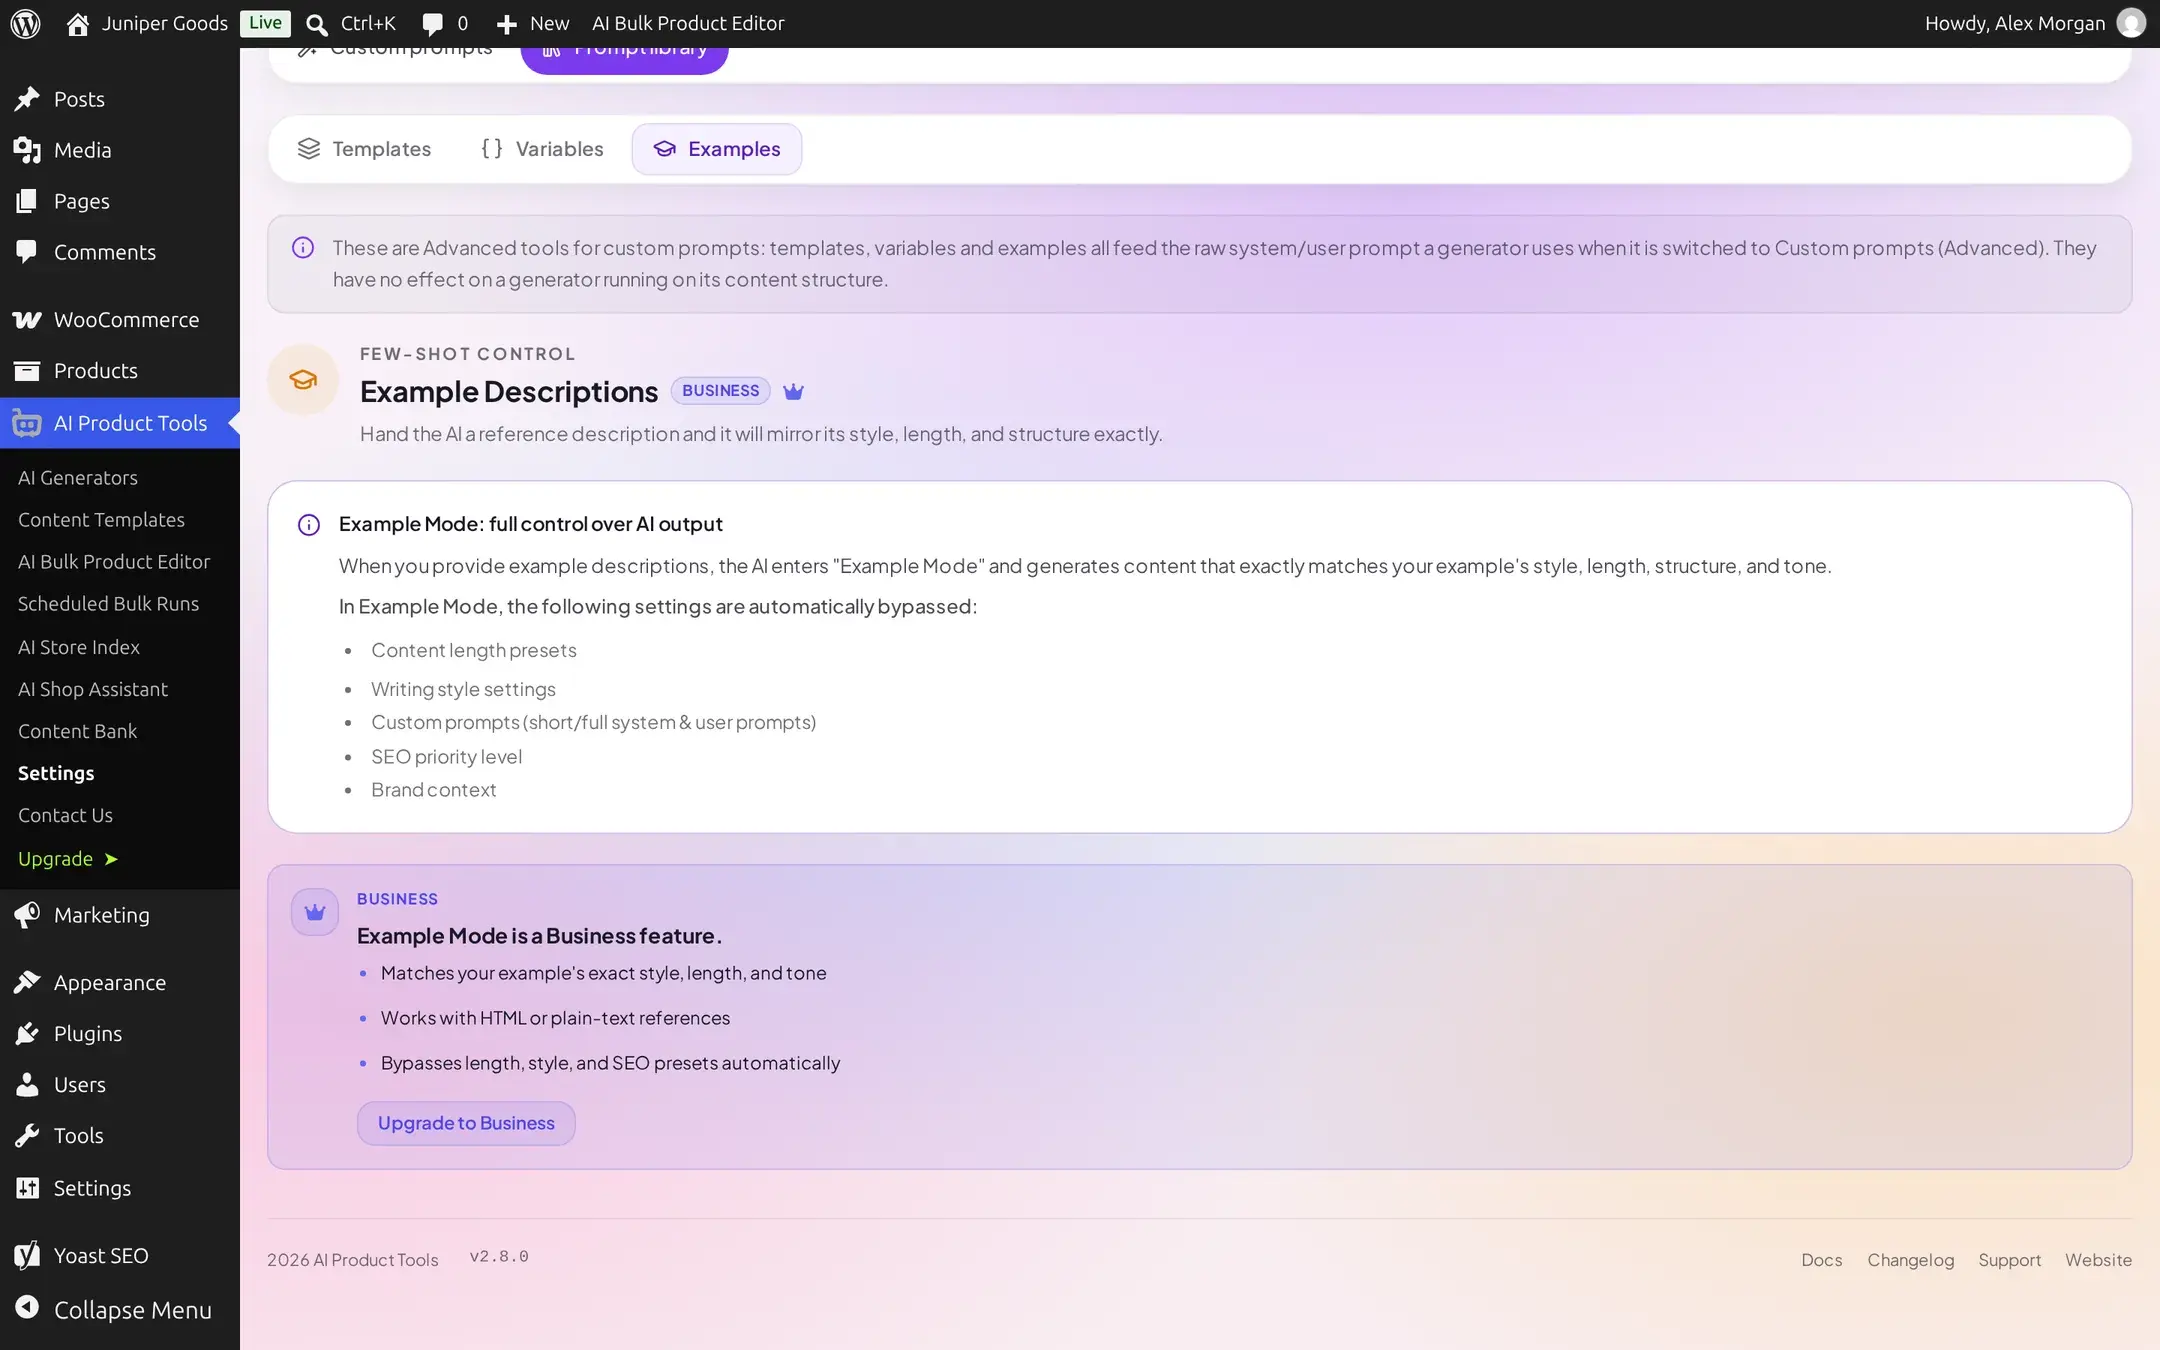This screenshot has height=1350, width=2160.
Task: Open Marketing megaphone icon
Action: pyautogui.click(x=27, y=914)
